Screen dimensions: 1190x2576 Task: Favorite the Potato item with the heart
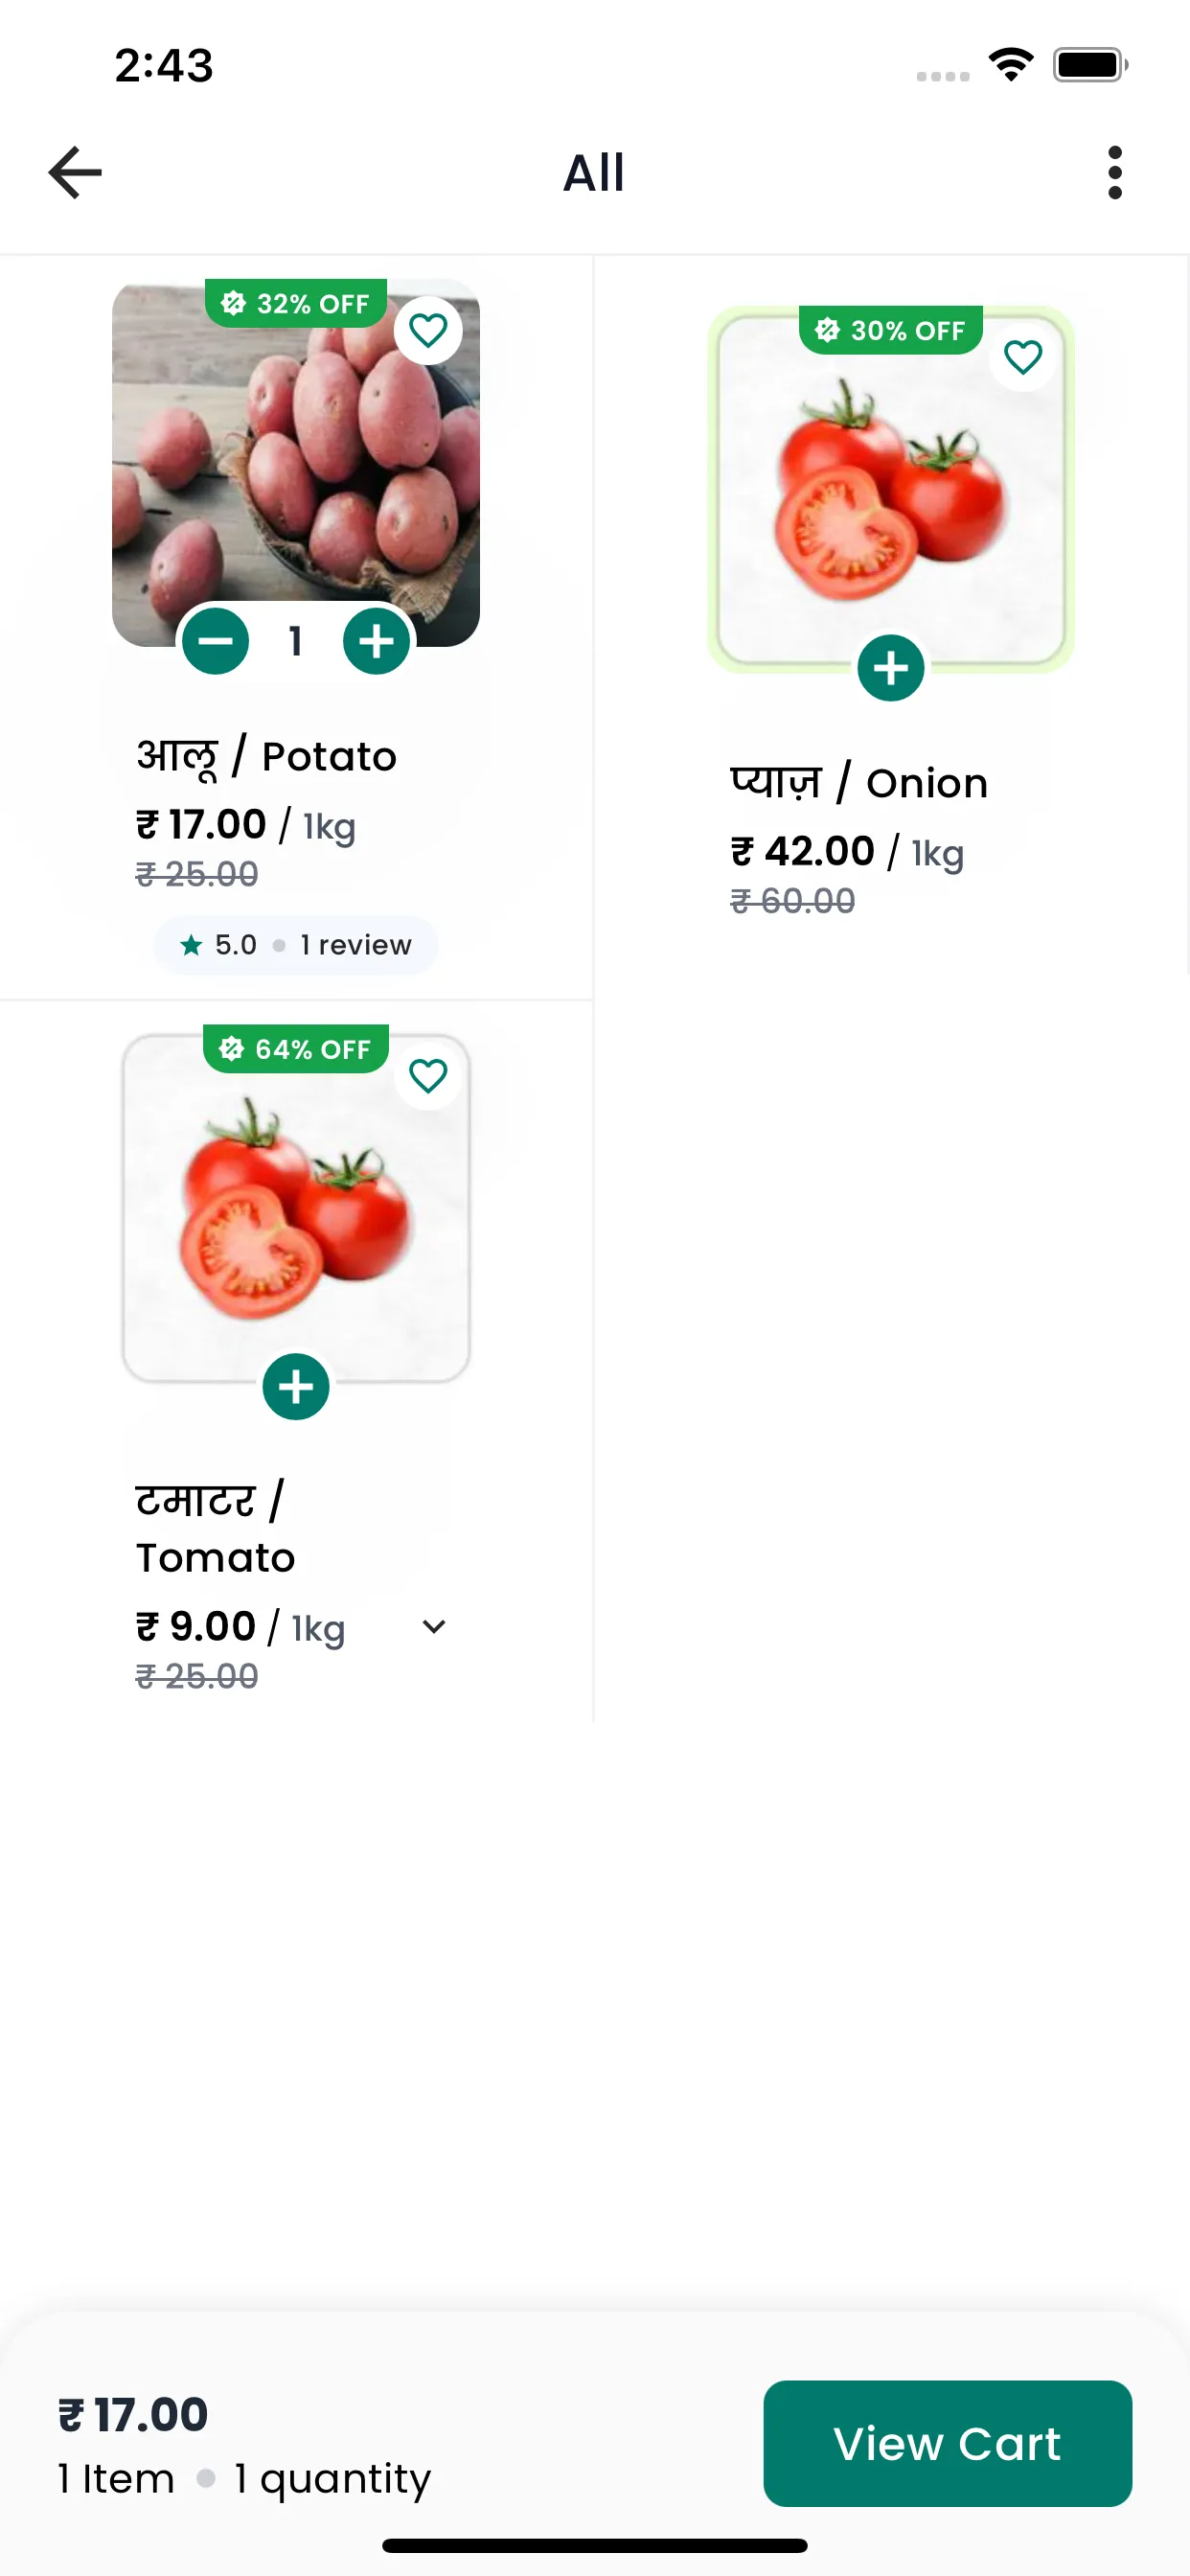tap(428, 330)
